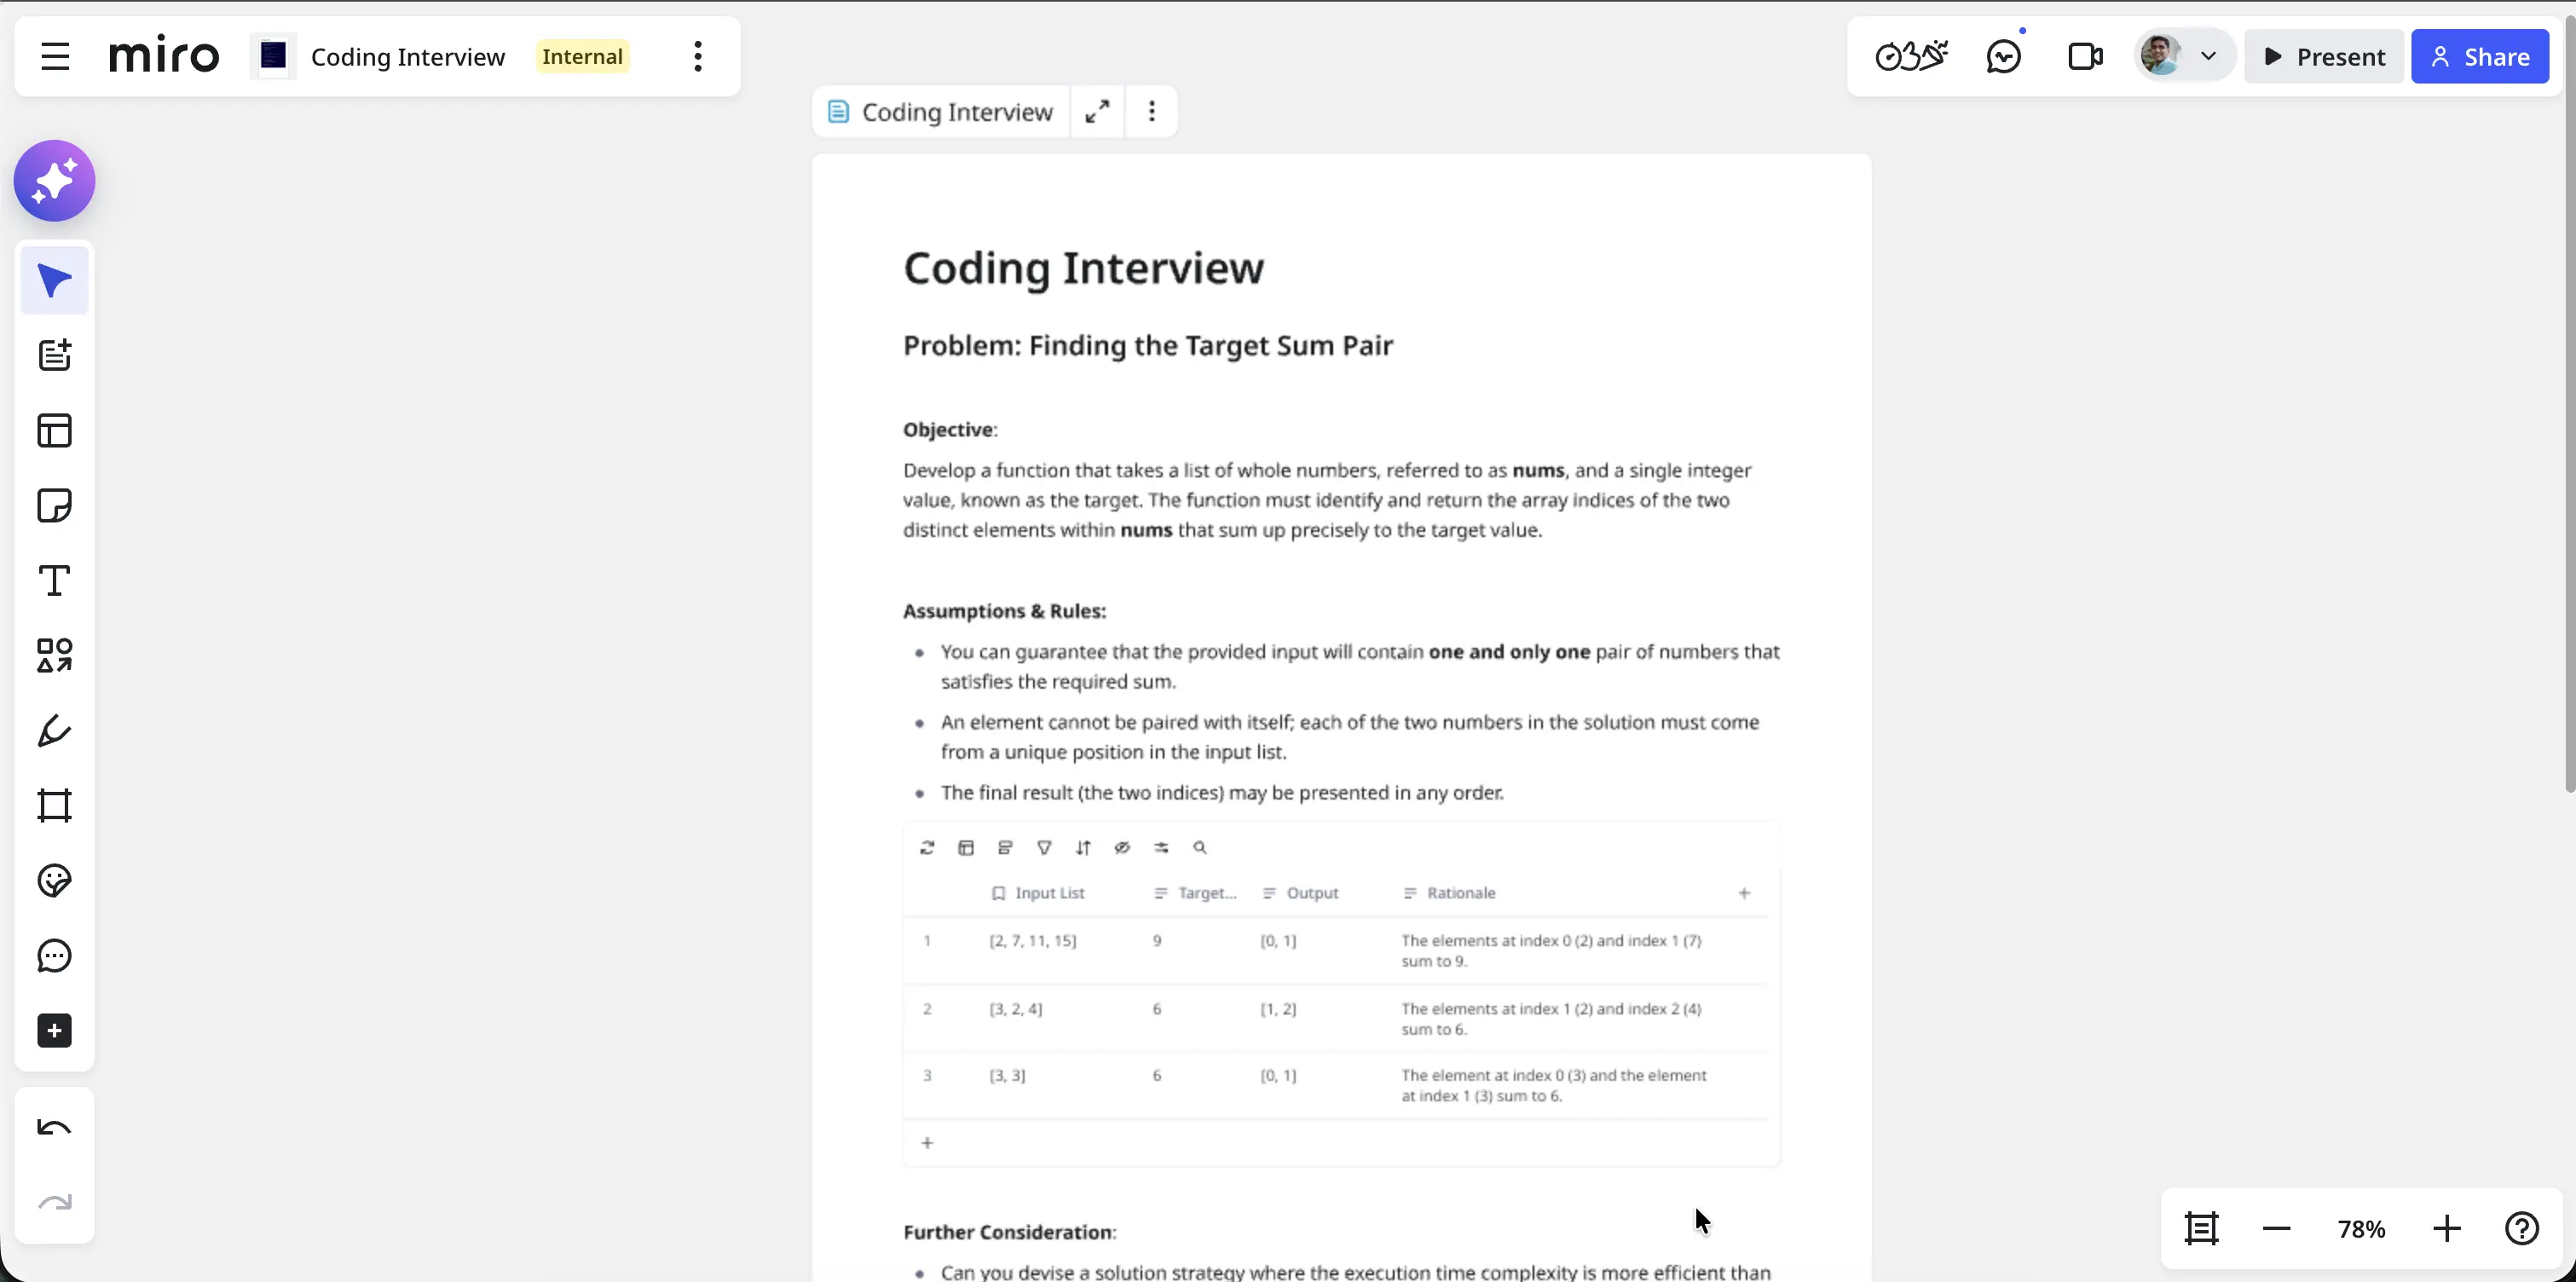Click the zoom out minus control
Screen dimensions: 2576x1282
[x=2276, y=1229]
